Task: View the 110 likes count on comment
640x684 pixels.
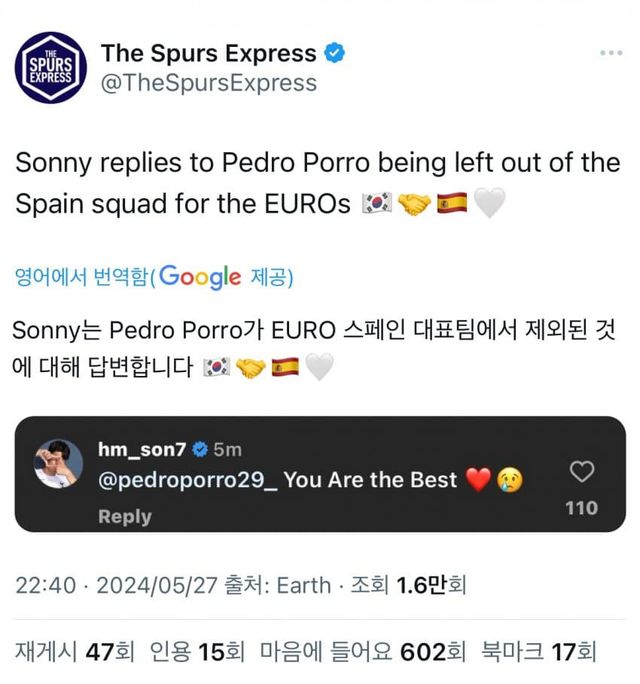Action: click(x=581, y=508)
